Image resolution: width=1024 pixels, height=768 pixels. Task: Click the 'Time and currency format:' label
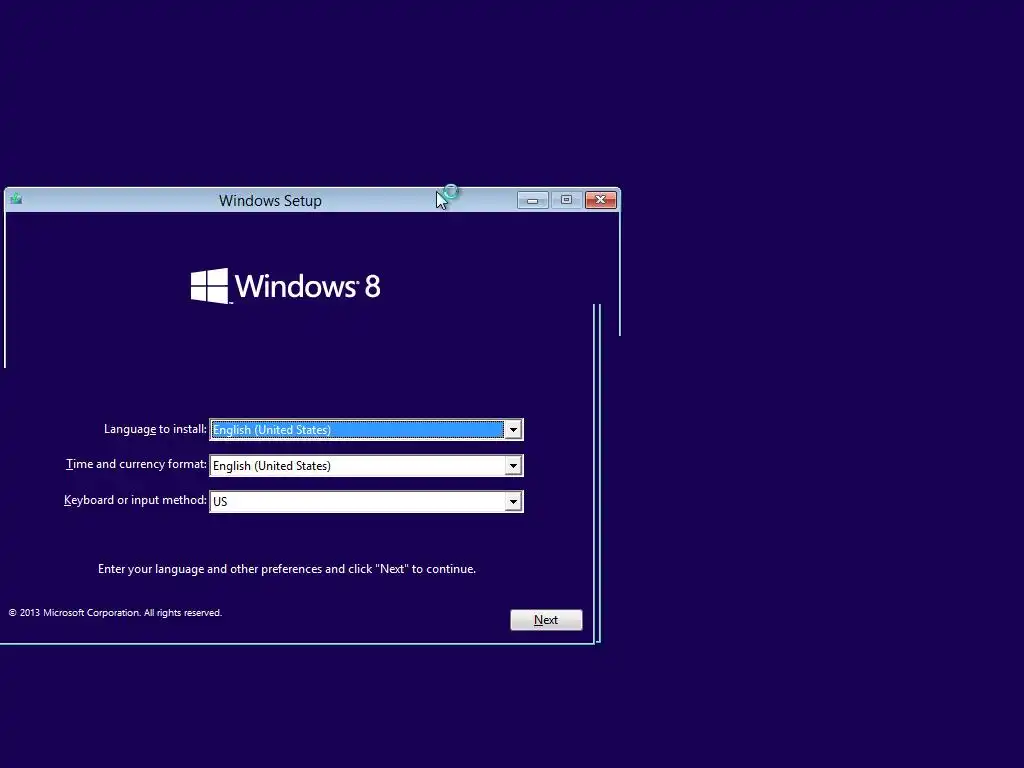pos(136,464)
